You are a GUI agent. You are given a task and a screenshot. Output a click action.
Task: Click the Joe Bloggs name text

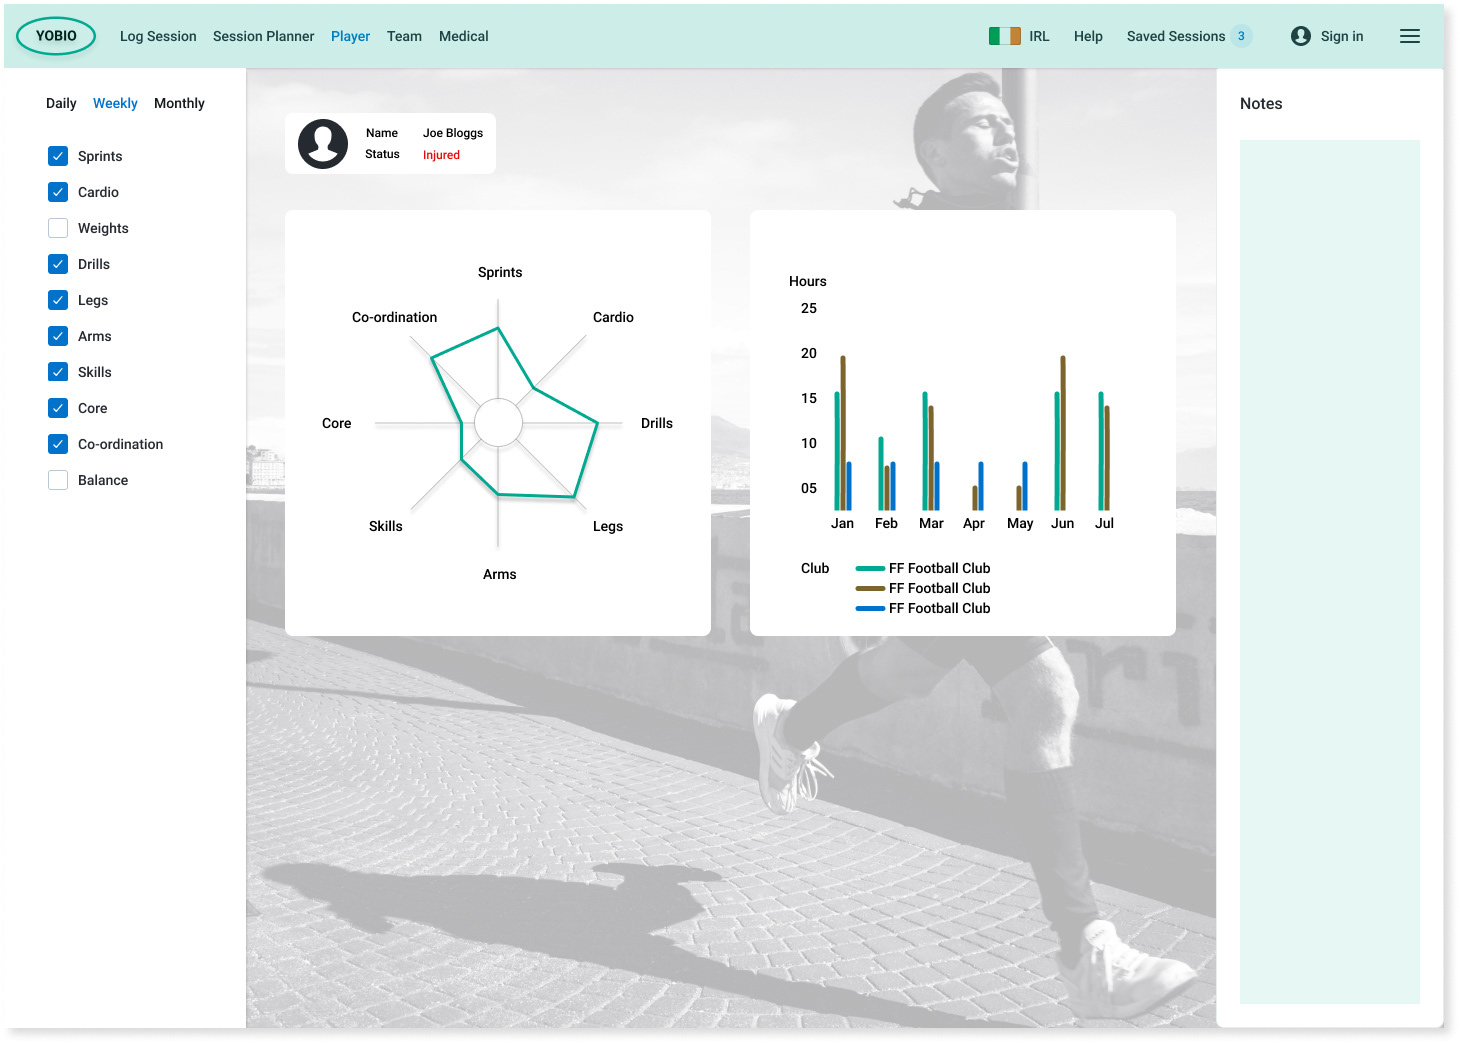click(453, 133)
